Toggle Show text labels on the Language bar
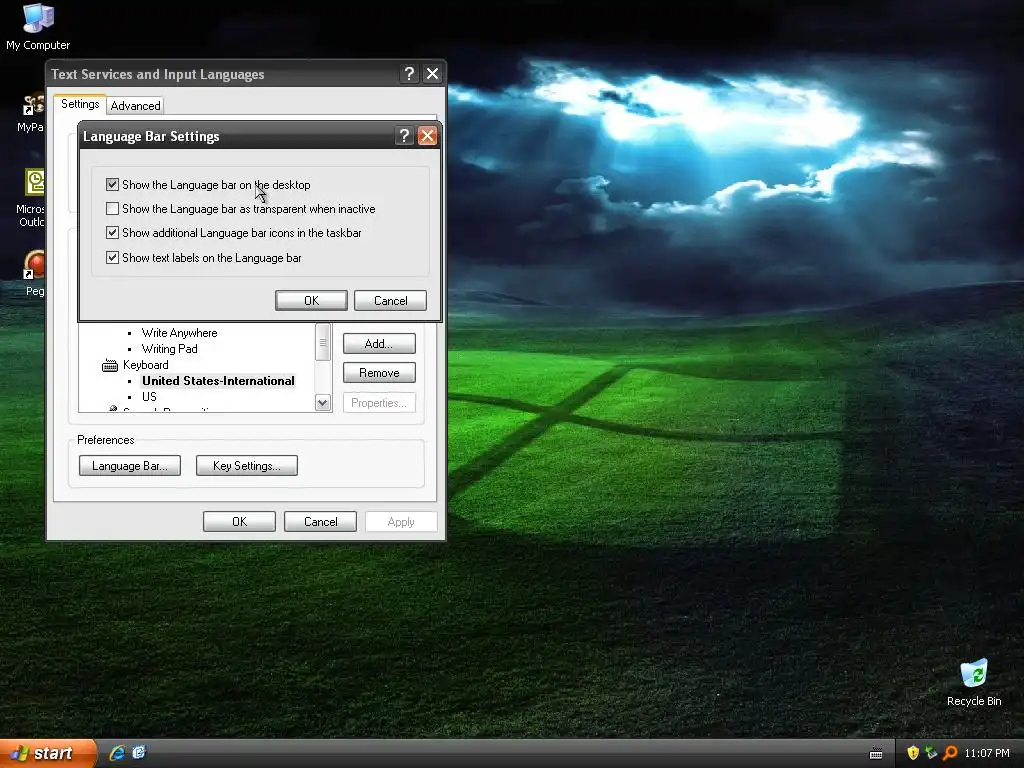Image resolution: width=1024 pixels, height=768 pixels. tap(112, 258)
